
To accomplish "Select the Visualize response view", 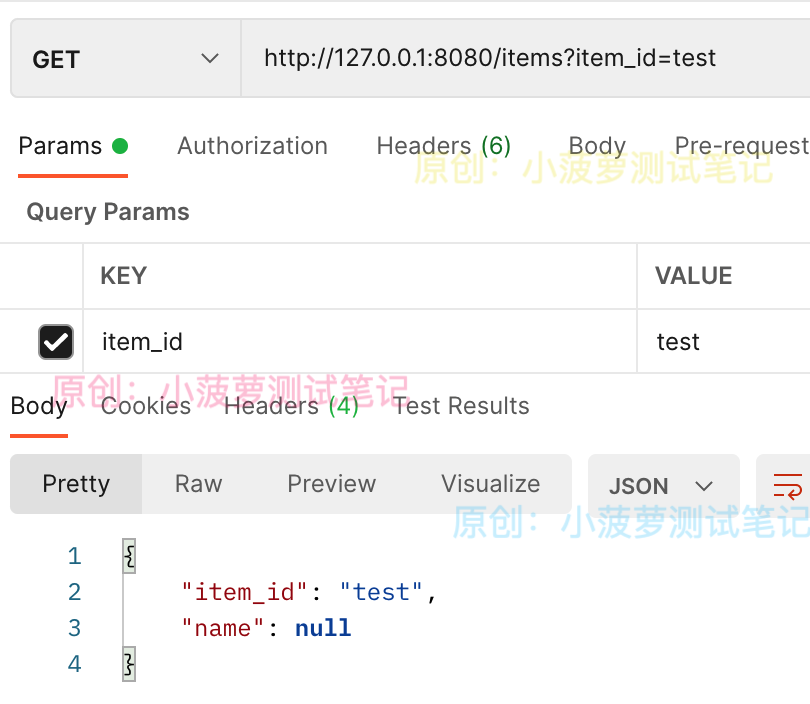I will (491, 484).
